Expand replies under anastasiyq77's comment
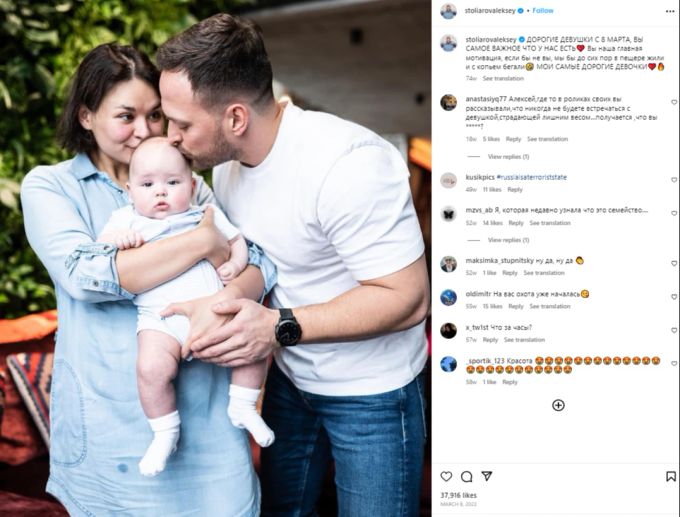 (x=508, y=157)
